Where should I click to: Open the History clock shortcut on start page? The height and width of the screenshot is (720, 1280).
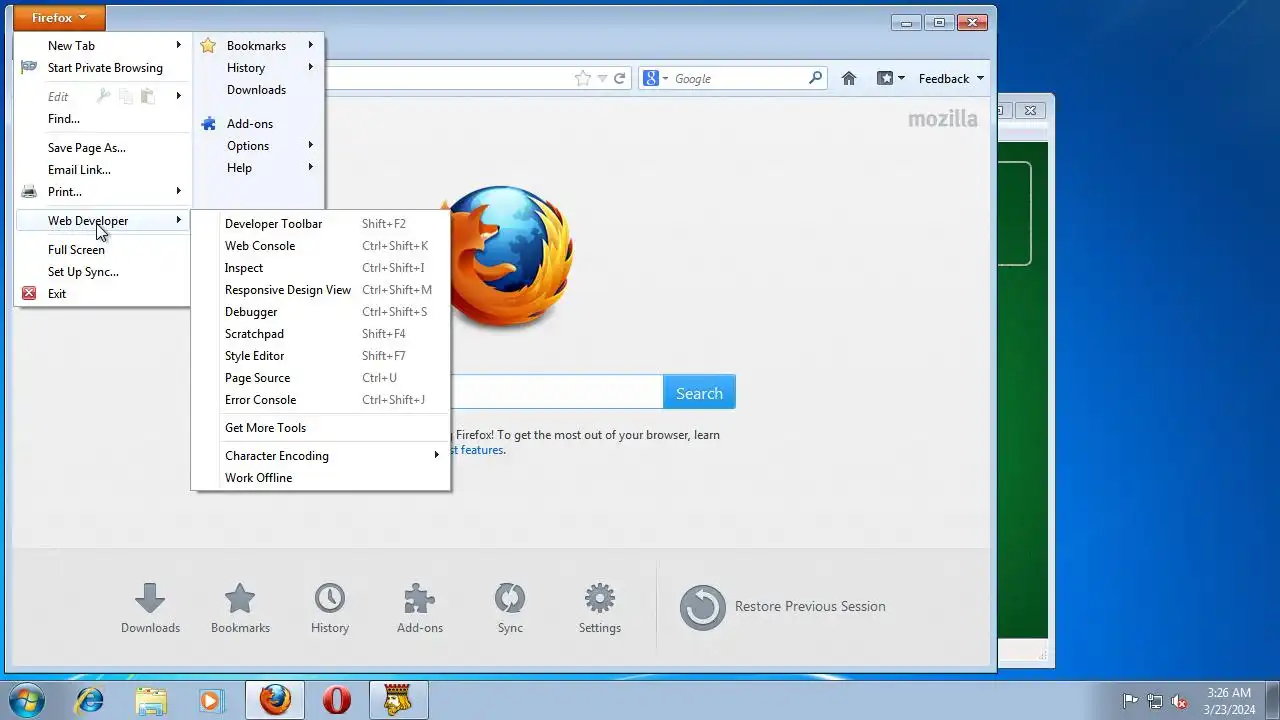(x=330, y=599)
